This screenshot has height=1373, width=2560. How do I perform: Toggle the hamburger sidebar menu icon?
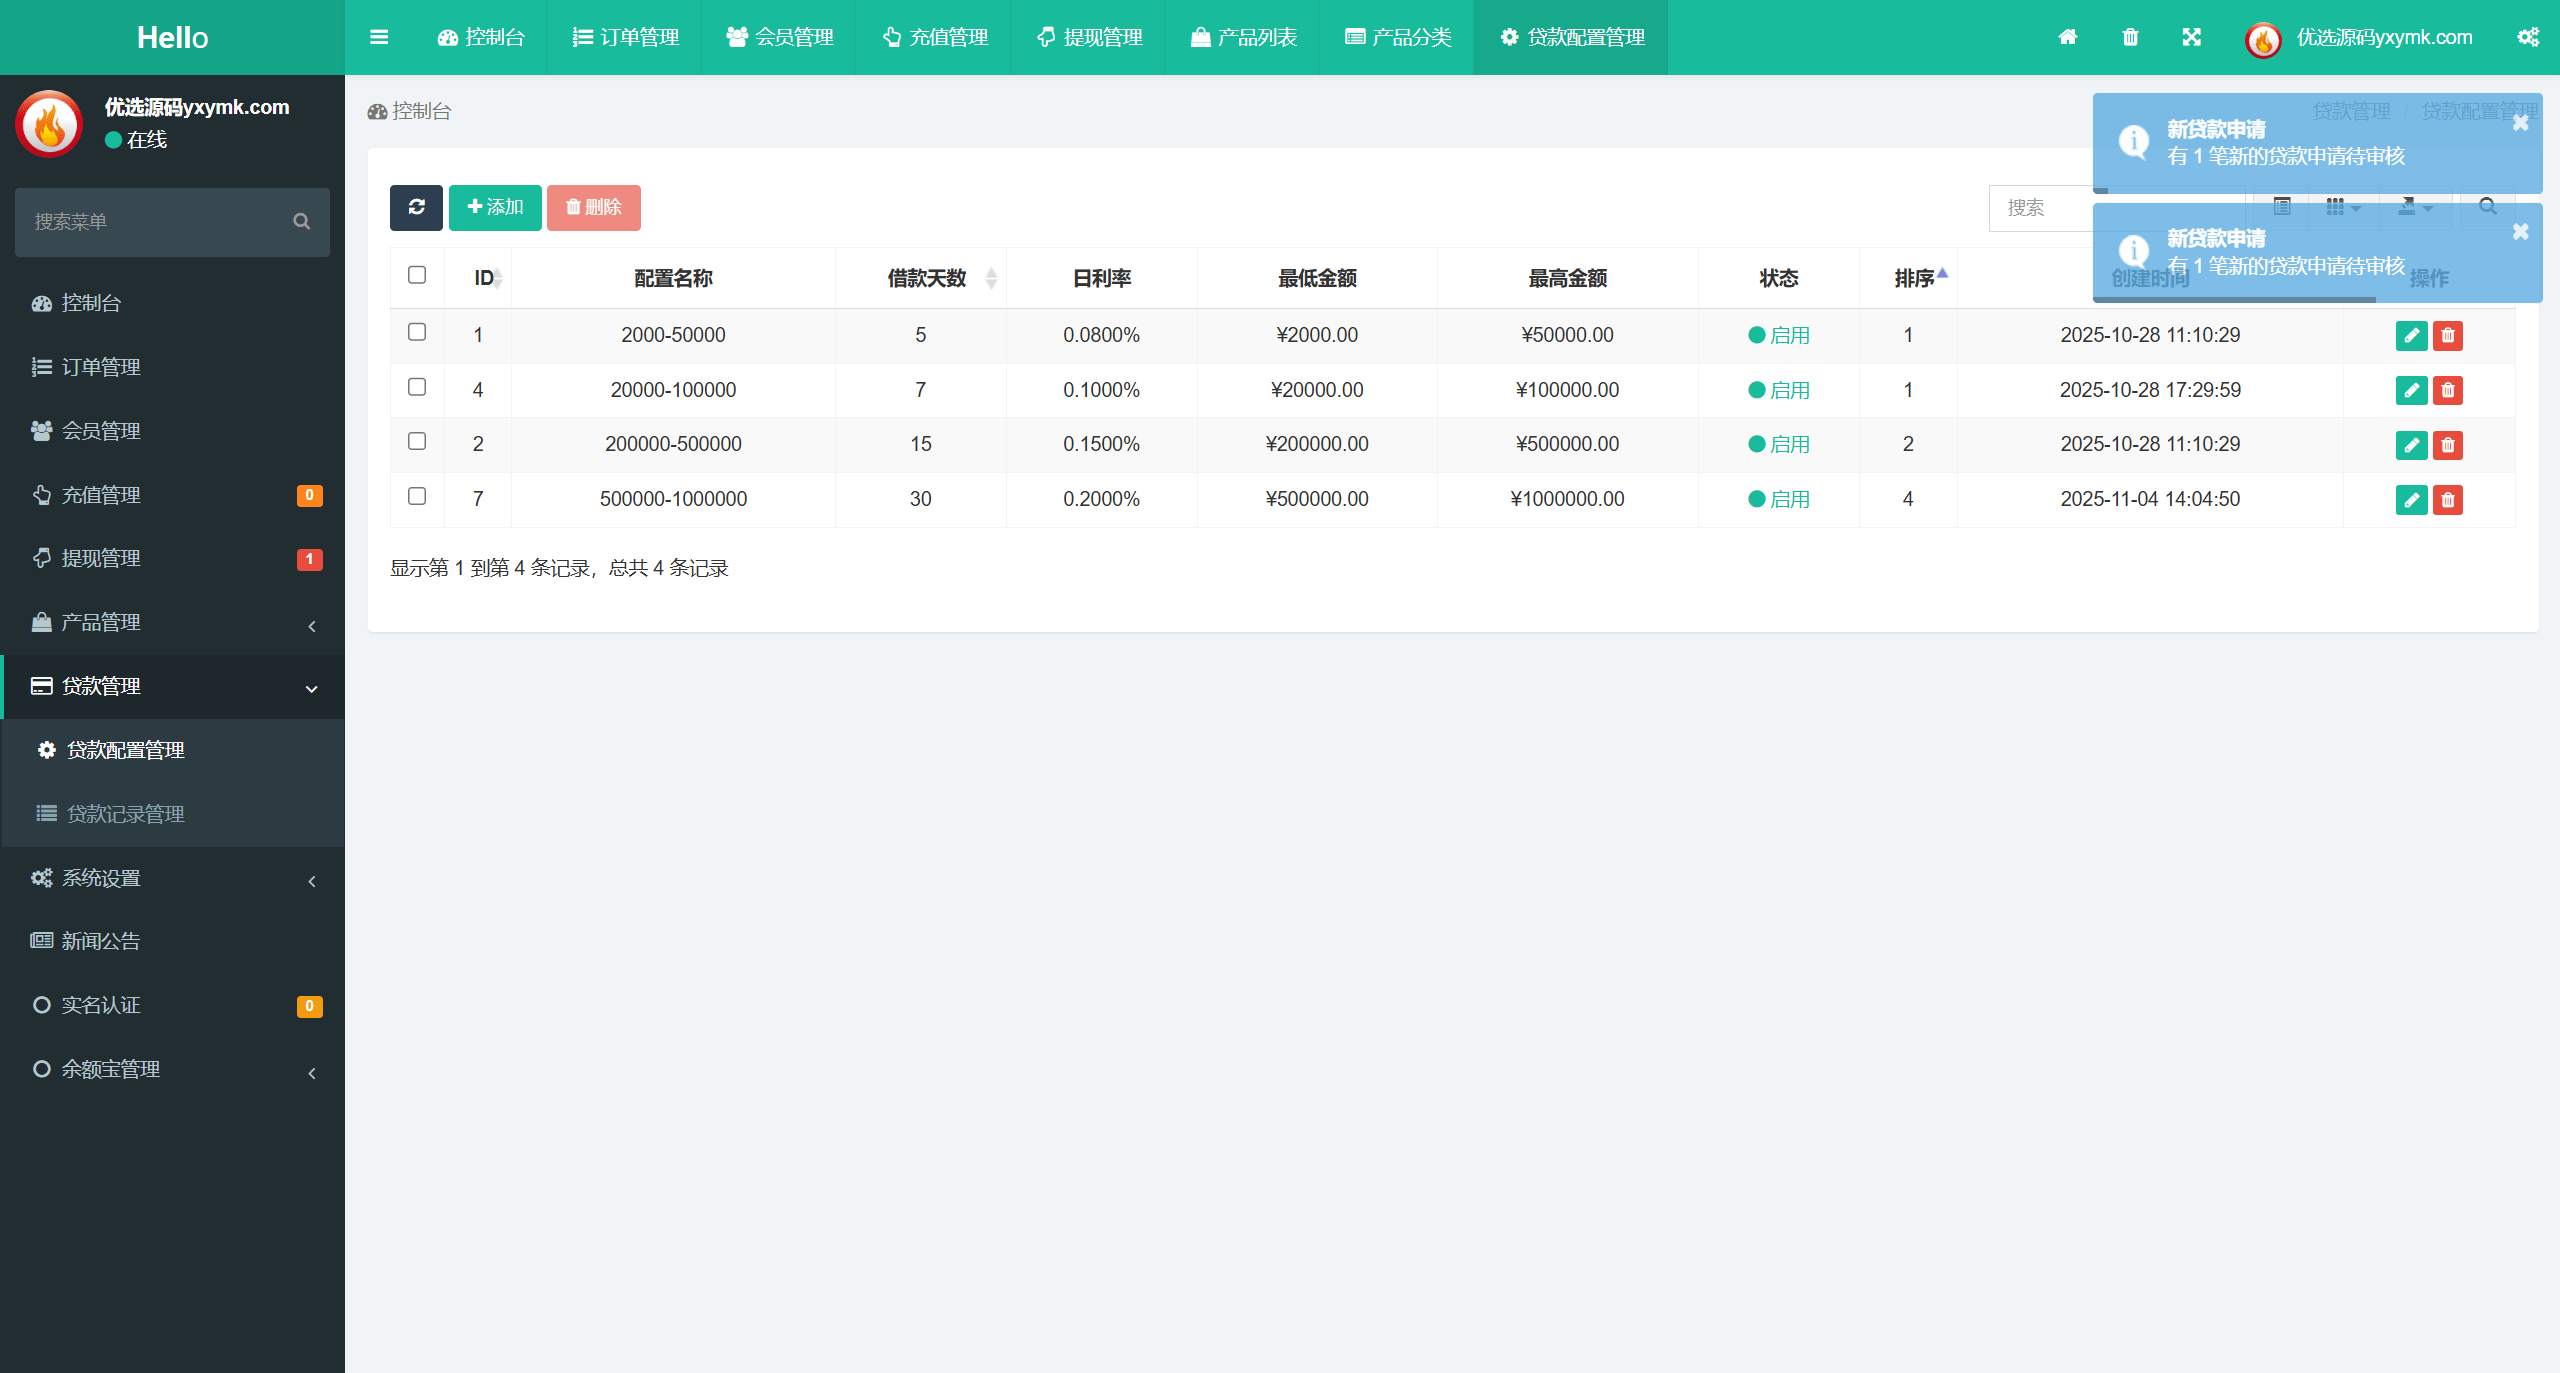pyautogui.click(x=379, y=37)
